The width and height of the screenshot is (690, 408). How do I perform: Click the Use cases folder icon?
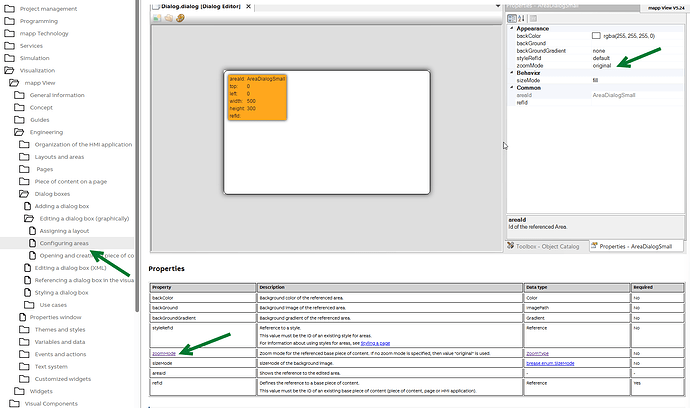(x=29, y=305)
